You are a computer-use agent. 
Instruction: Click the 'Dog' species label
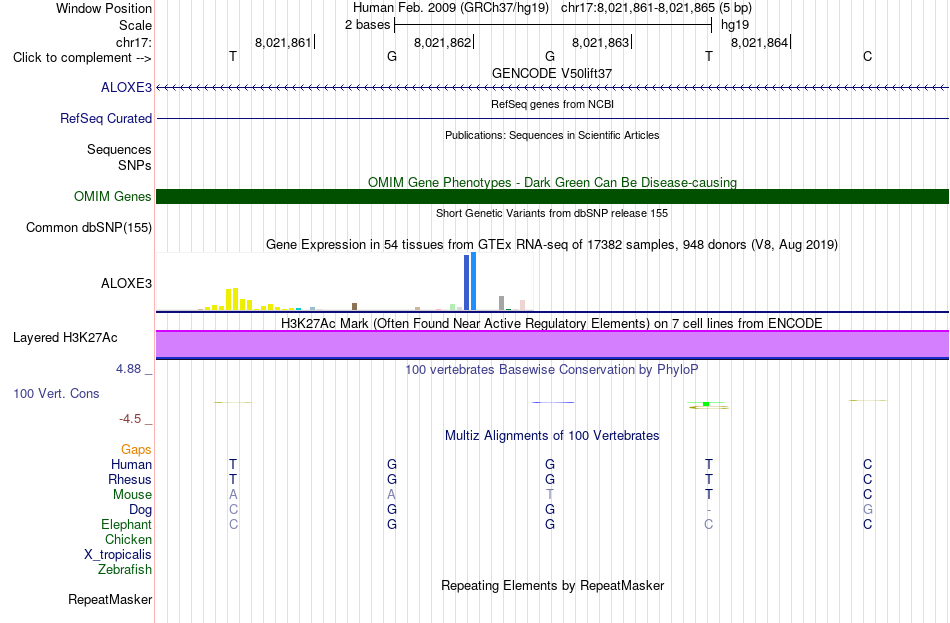point(140,510)
